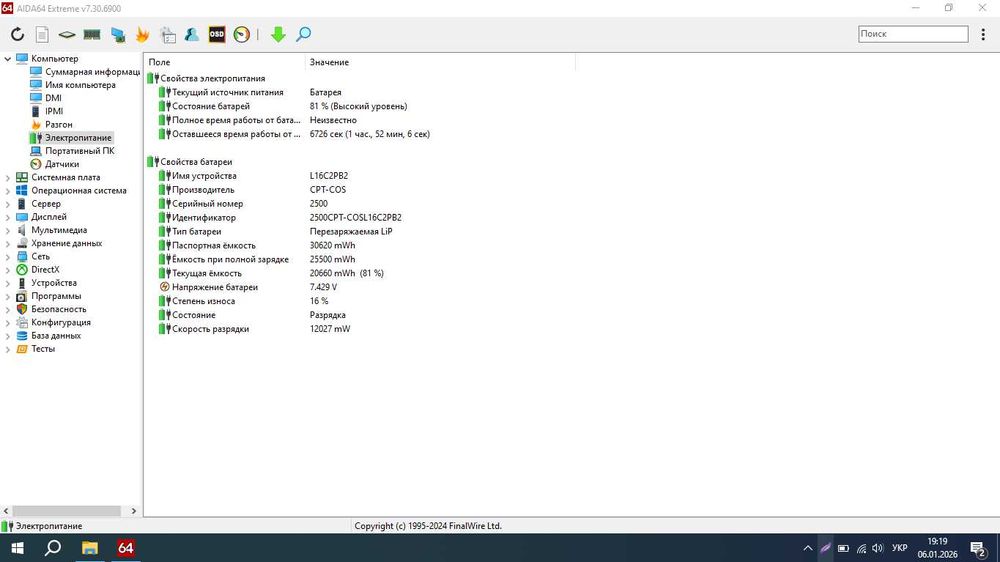Image resolution: width=1000 pixels, height=562 pixels.
Task: Expand the Сервер tree node
Action: coord(8,204)
